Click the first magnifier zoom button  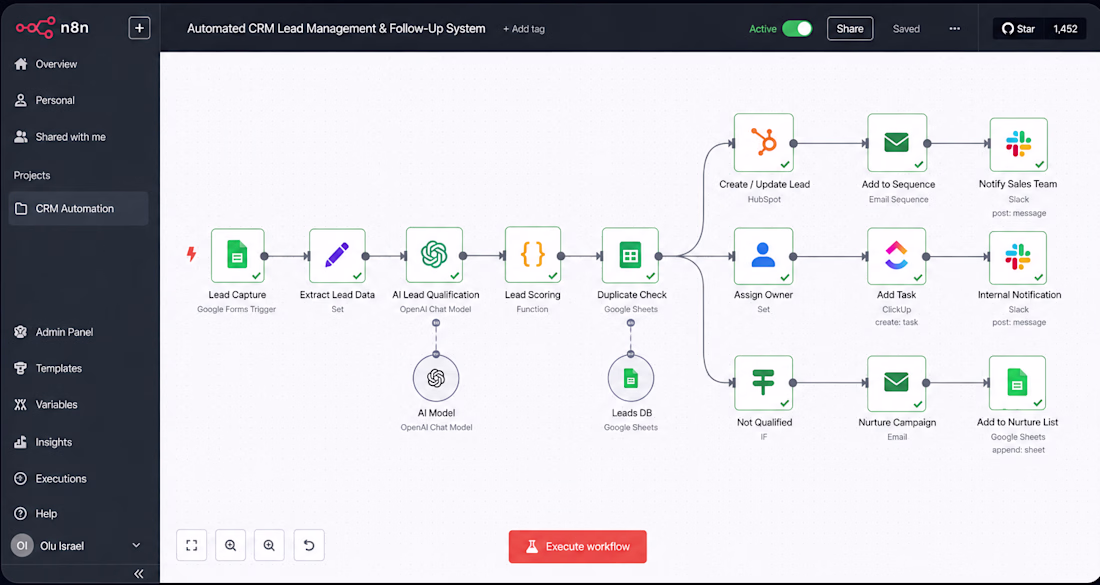coord(231,546)
